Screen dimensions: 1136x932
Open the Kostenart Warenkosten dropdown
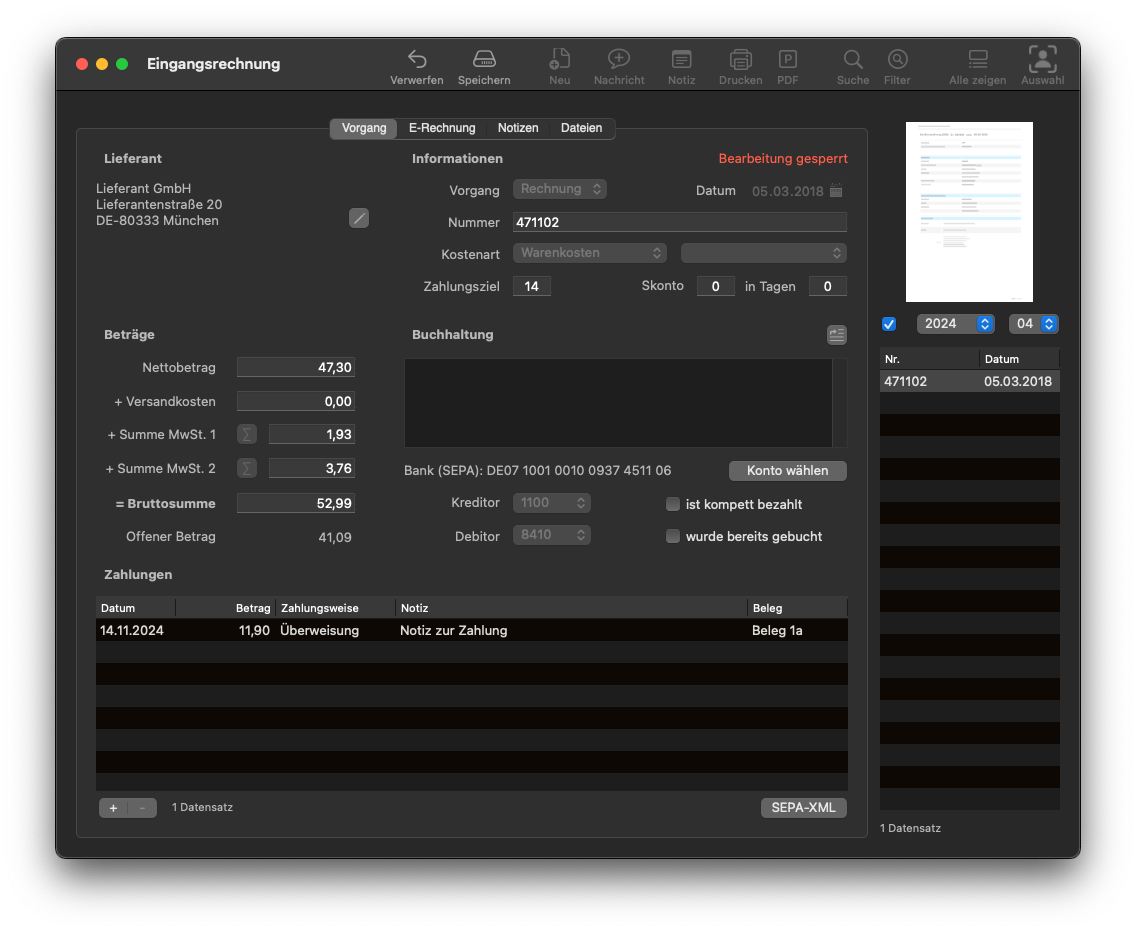pyautogui.click(x=590, y=253)
